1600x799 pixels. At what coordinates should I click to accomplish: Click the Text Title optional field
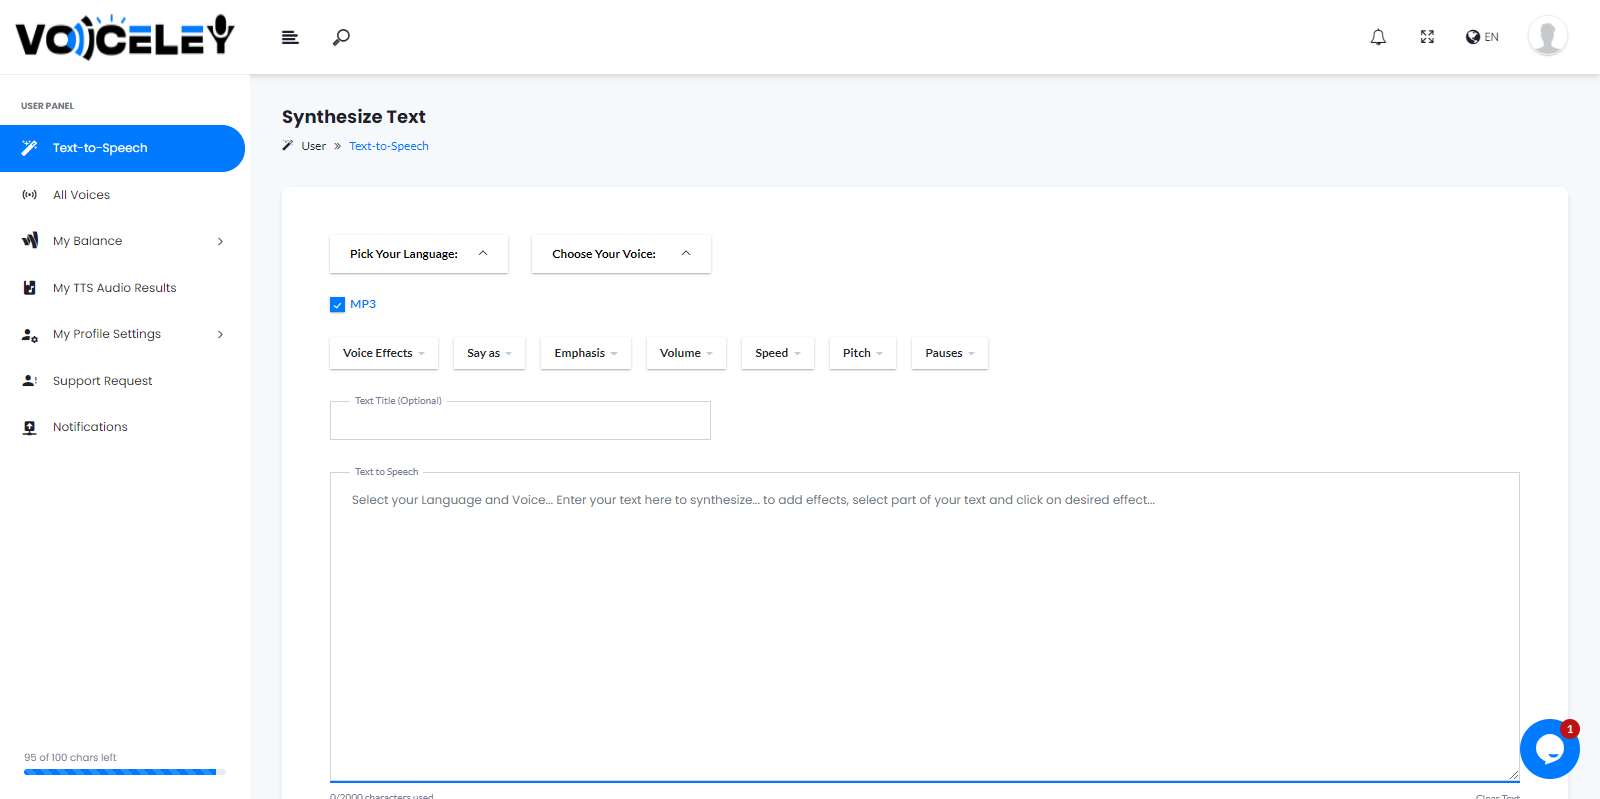(x=520, y=420)
